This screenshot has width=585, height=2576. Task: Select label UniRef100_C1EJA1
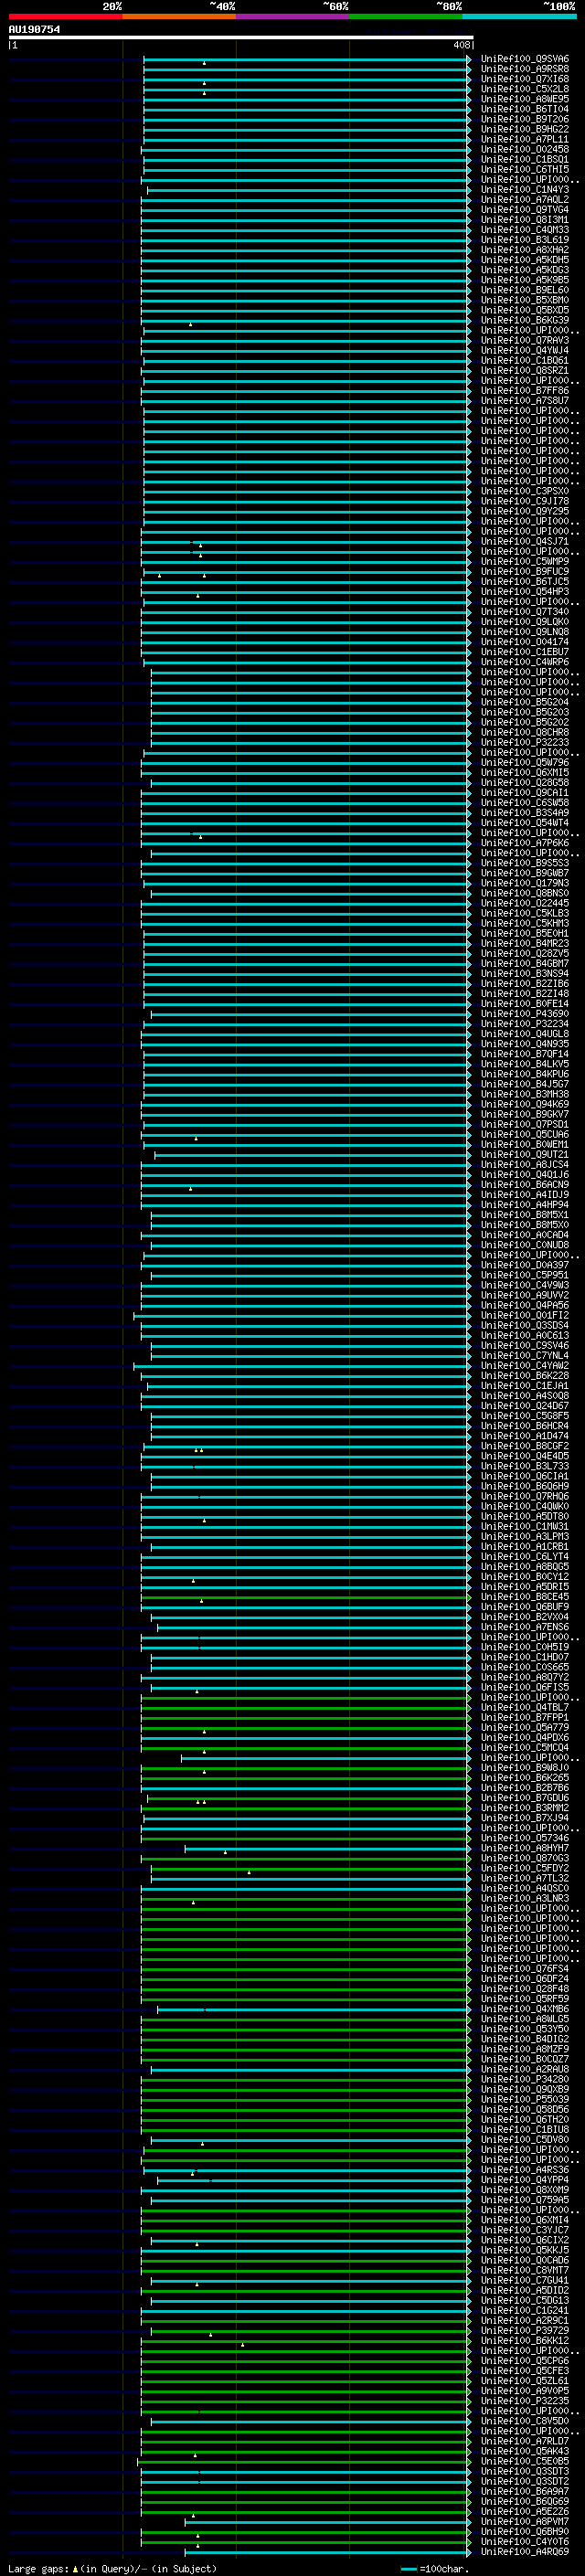coord(524,1385)
